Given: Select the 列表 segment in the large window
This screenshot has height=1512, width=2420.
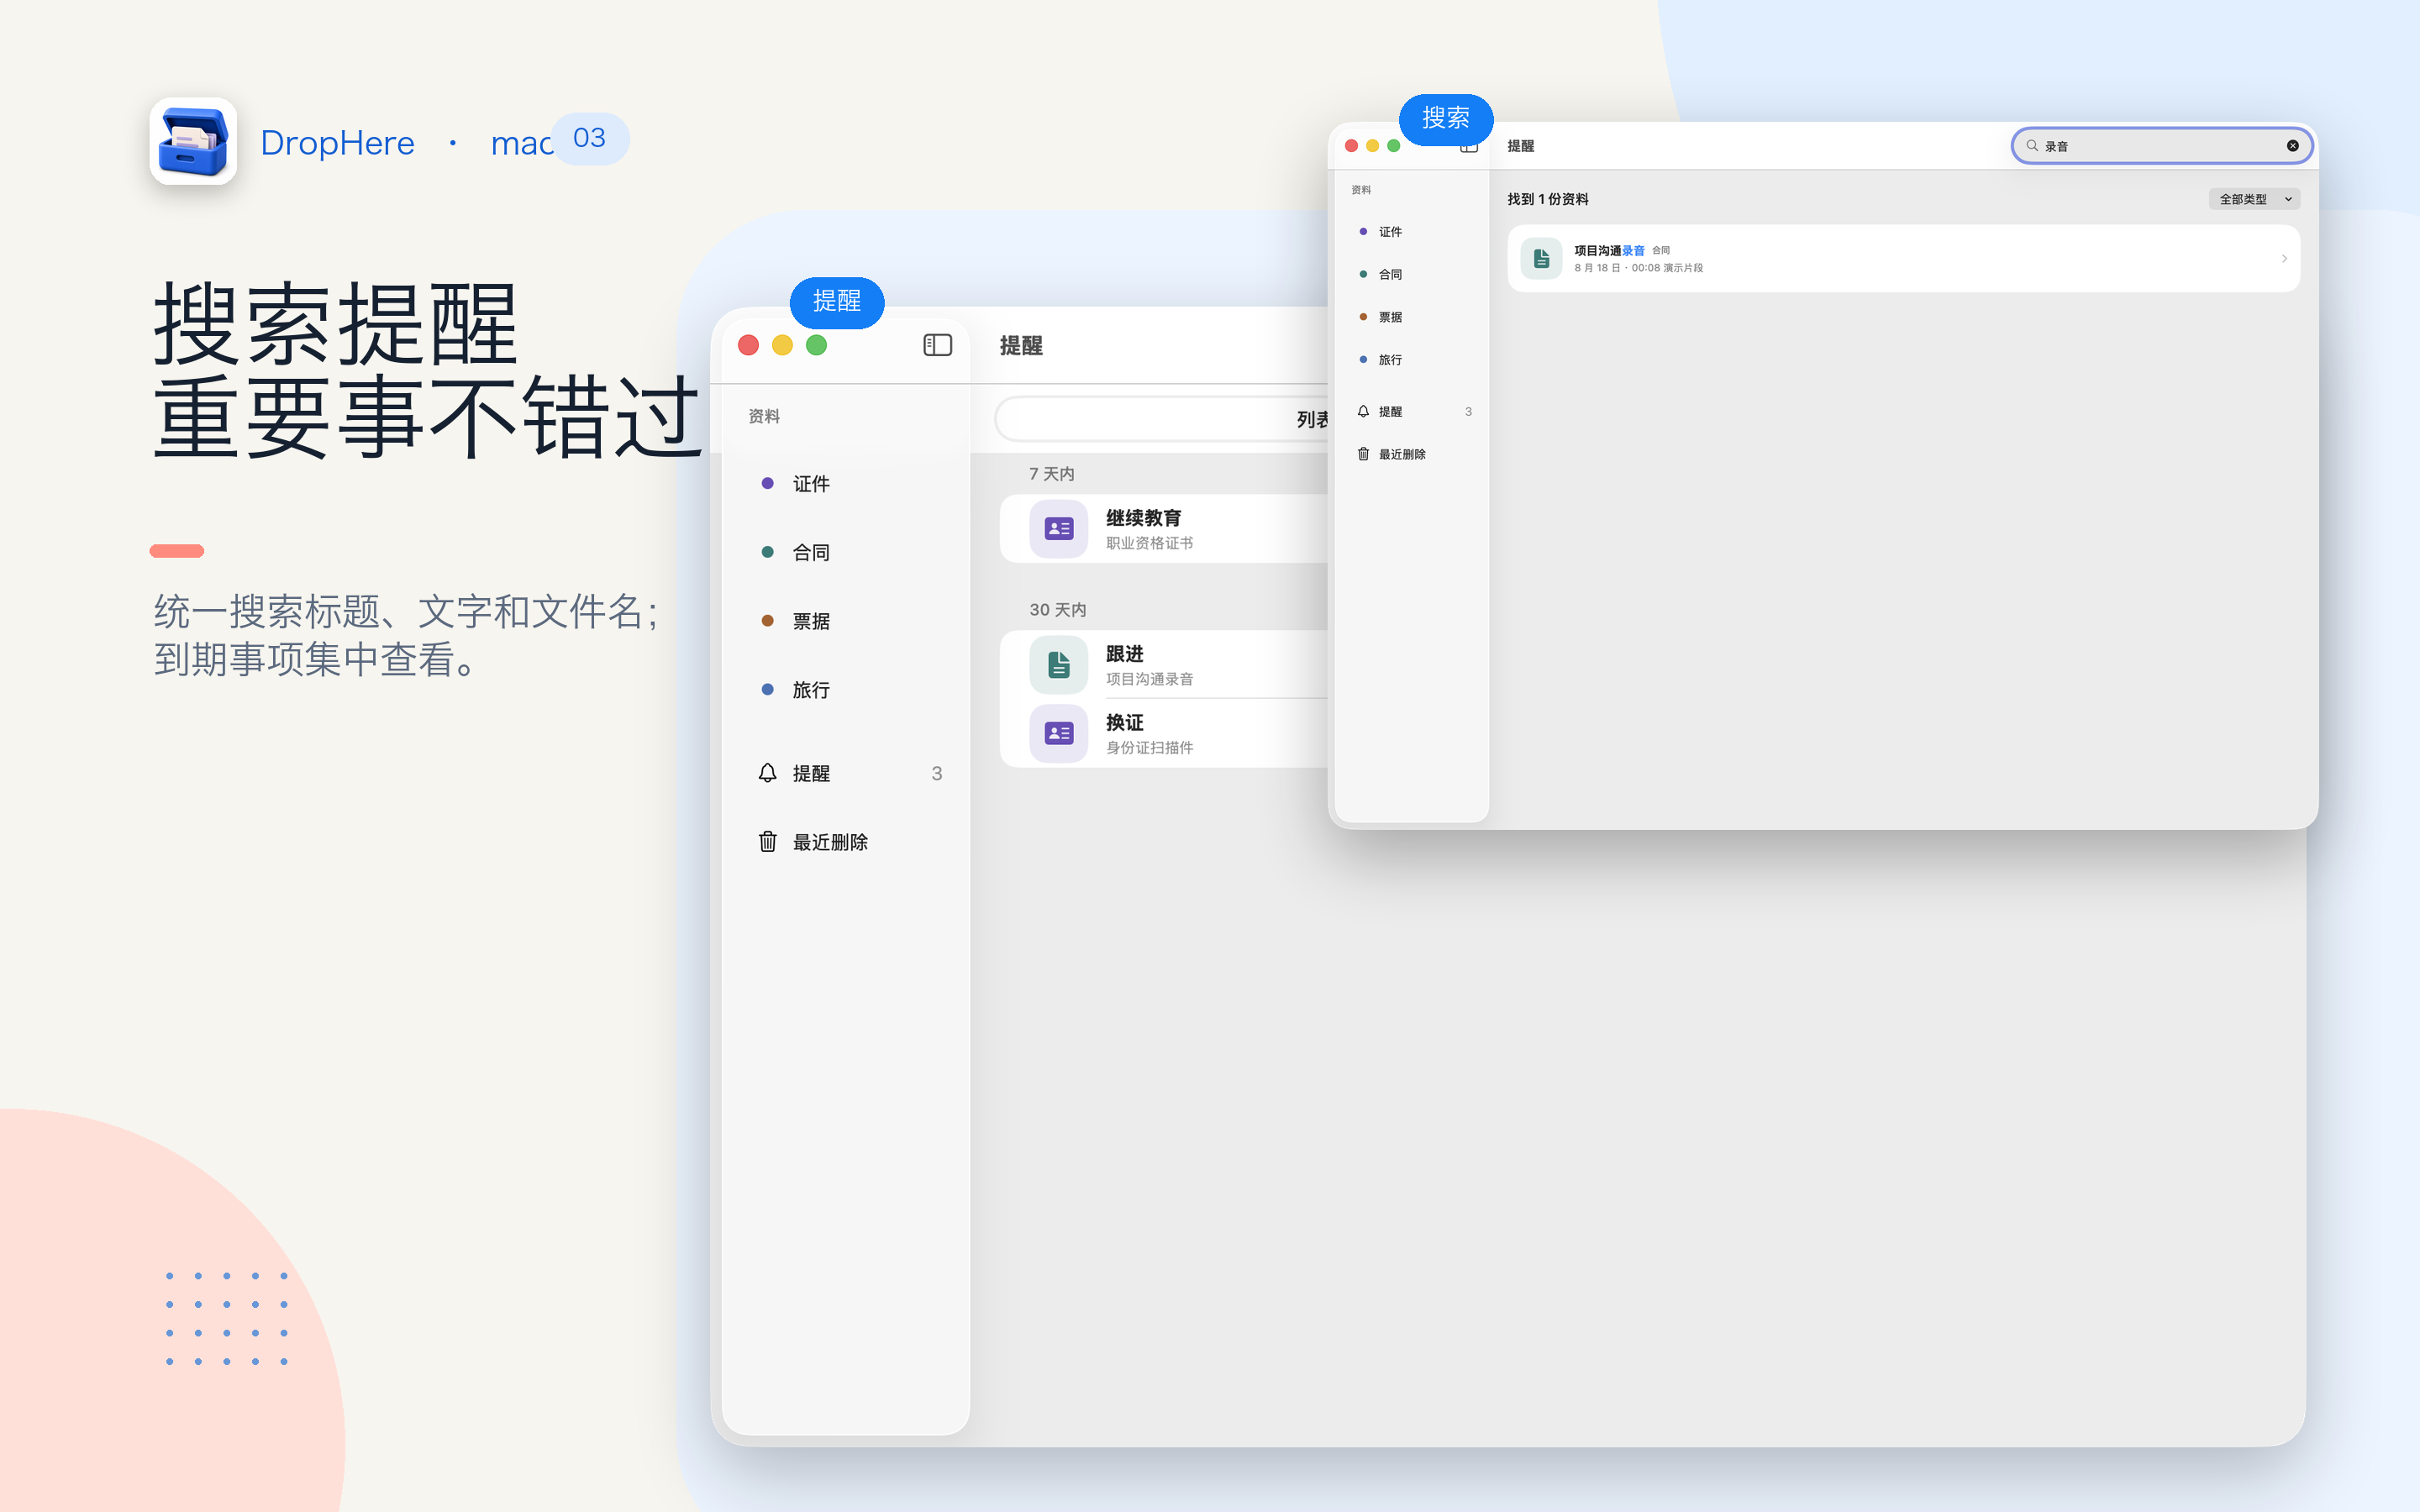Looking at the screenshot, I should pyautogui.click(x=1312, y=420).
